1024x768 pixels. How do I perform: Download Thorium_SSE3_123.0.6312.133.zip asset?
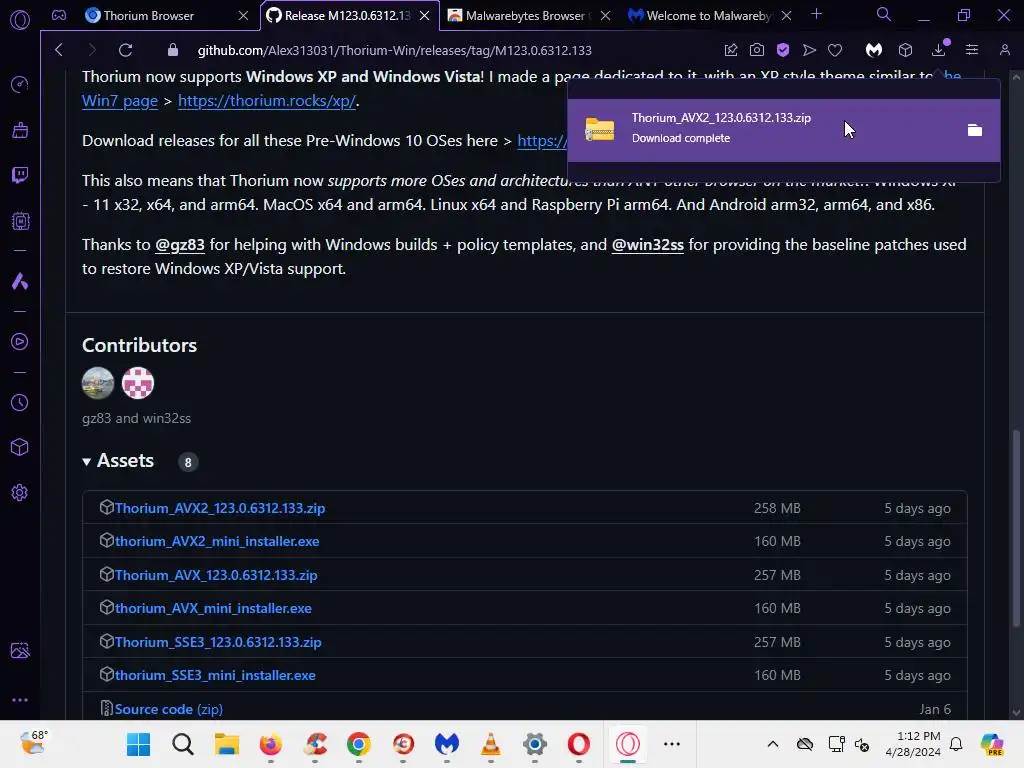coord(218,643)
